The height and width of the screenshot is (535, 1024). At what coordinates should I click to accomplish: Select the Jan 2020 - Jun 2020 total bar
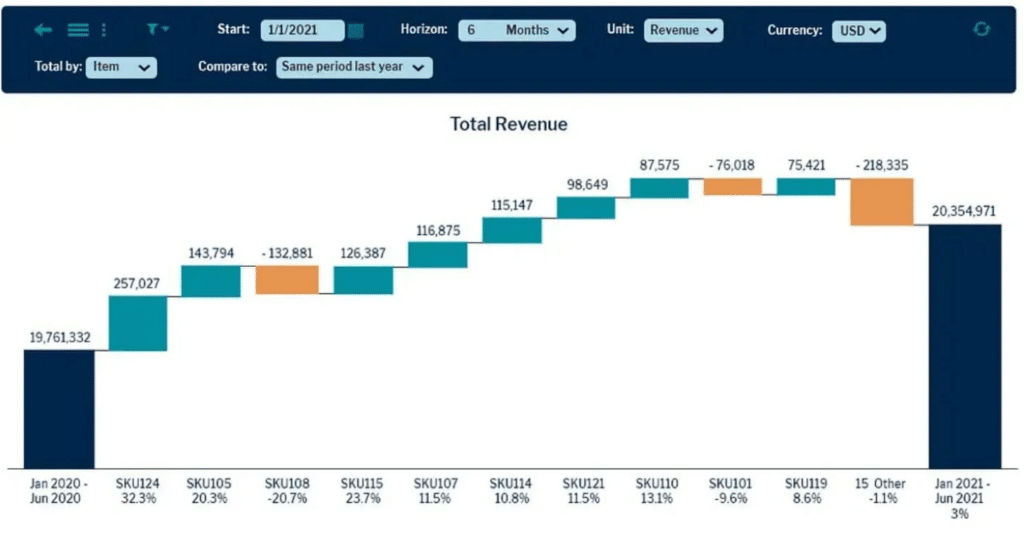click(x=59, y=409)
